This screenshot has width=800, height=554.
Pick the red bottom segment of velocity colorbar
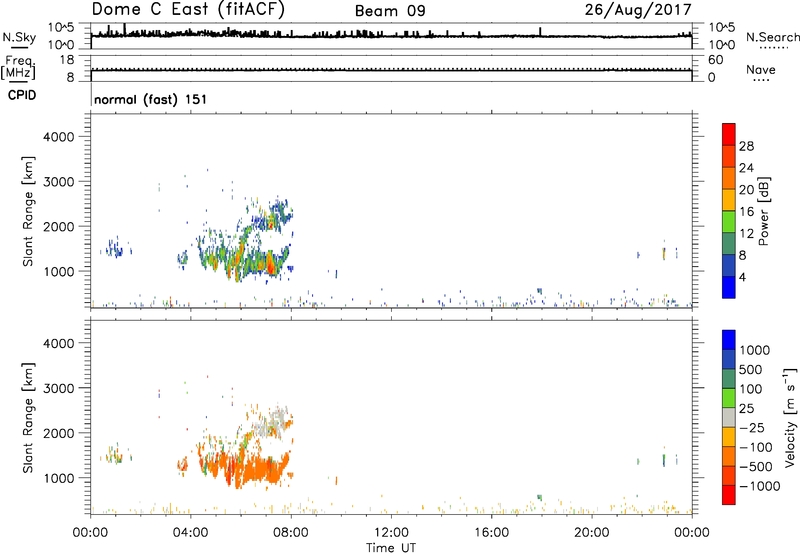click(729, 495)
